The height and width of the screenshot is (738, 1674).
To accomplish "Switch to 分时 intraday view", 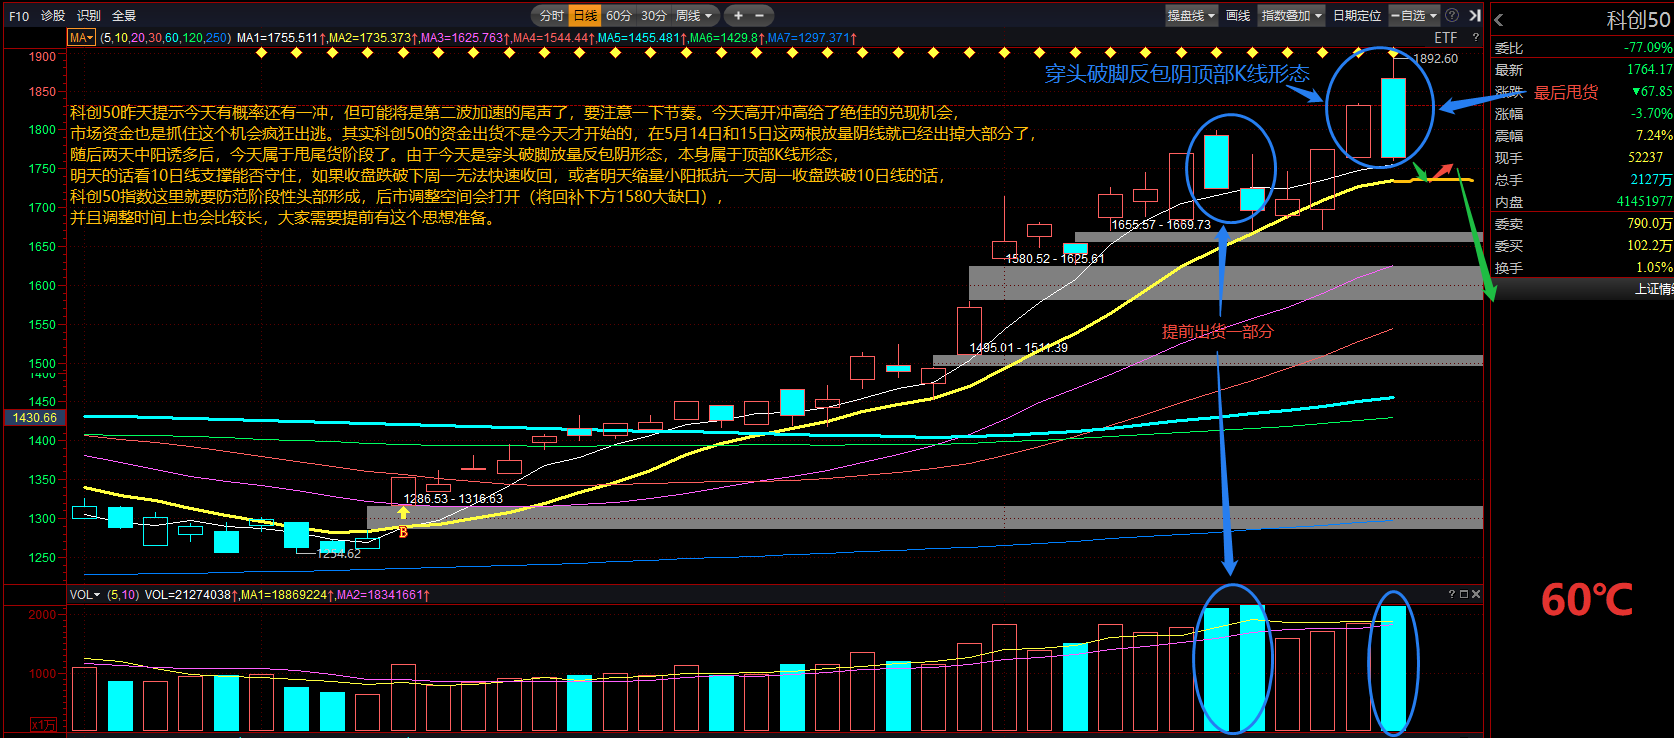I will point(551,15).
